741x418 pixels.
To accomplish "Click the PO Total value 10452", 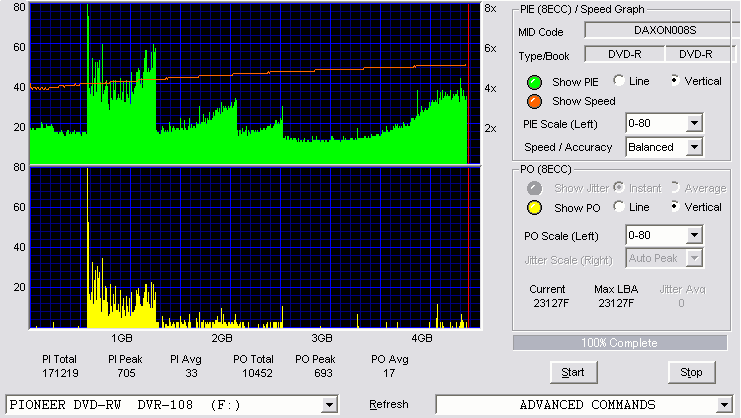I will pyautogui.click(x=257, y=373).
